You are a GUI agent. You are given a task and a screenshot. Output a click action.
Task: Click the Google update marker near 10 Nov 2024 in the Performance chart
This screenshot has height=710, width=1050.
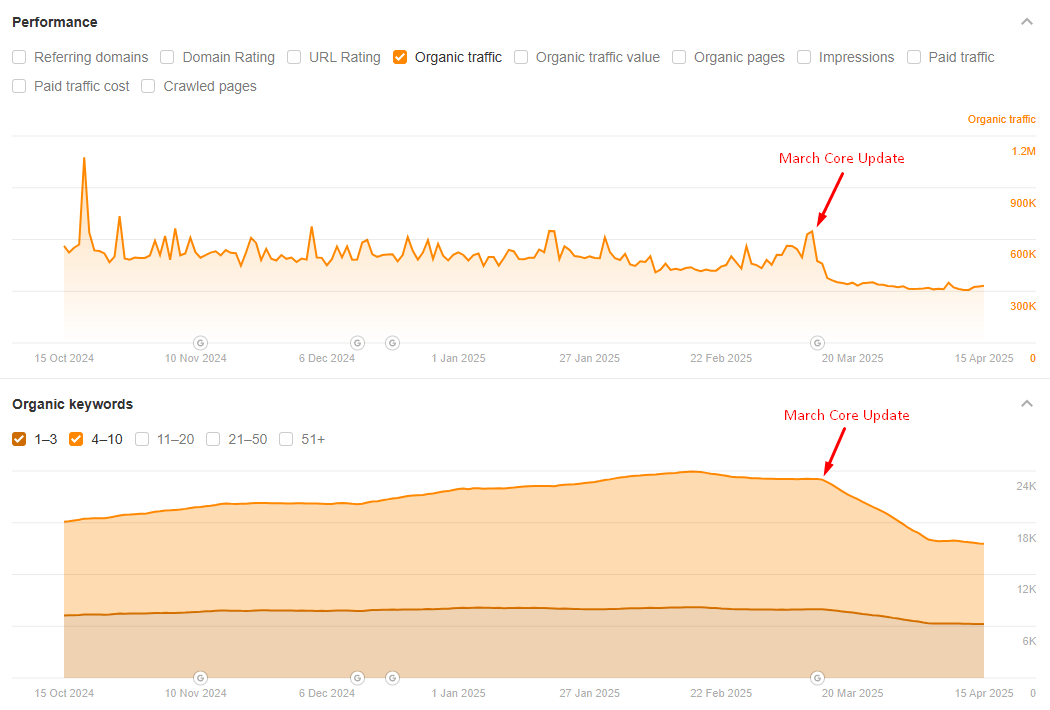pyautogui.click(x=200, y=343)
